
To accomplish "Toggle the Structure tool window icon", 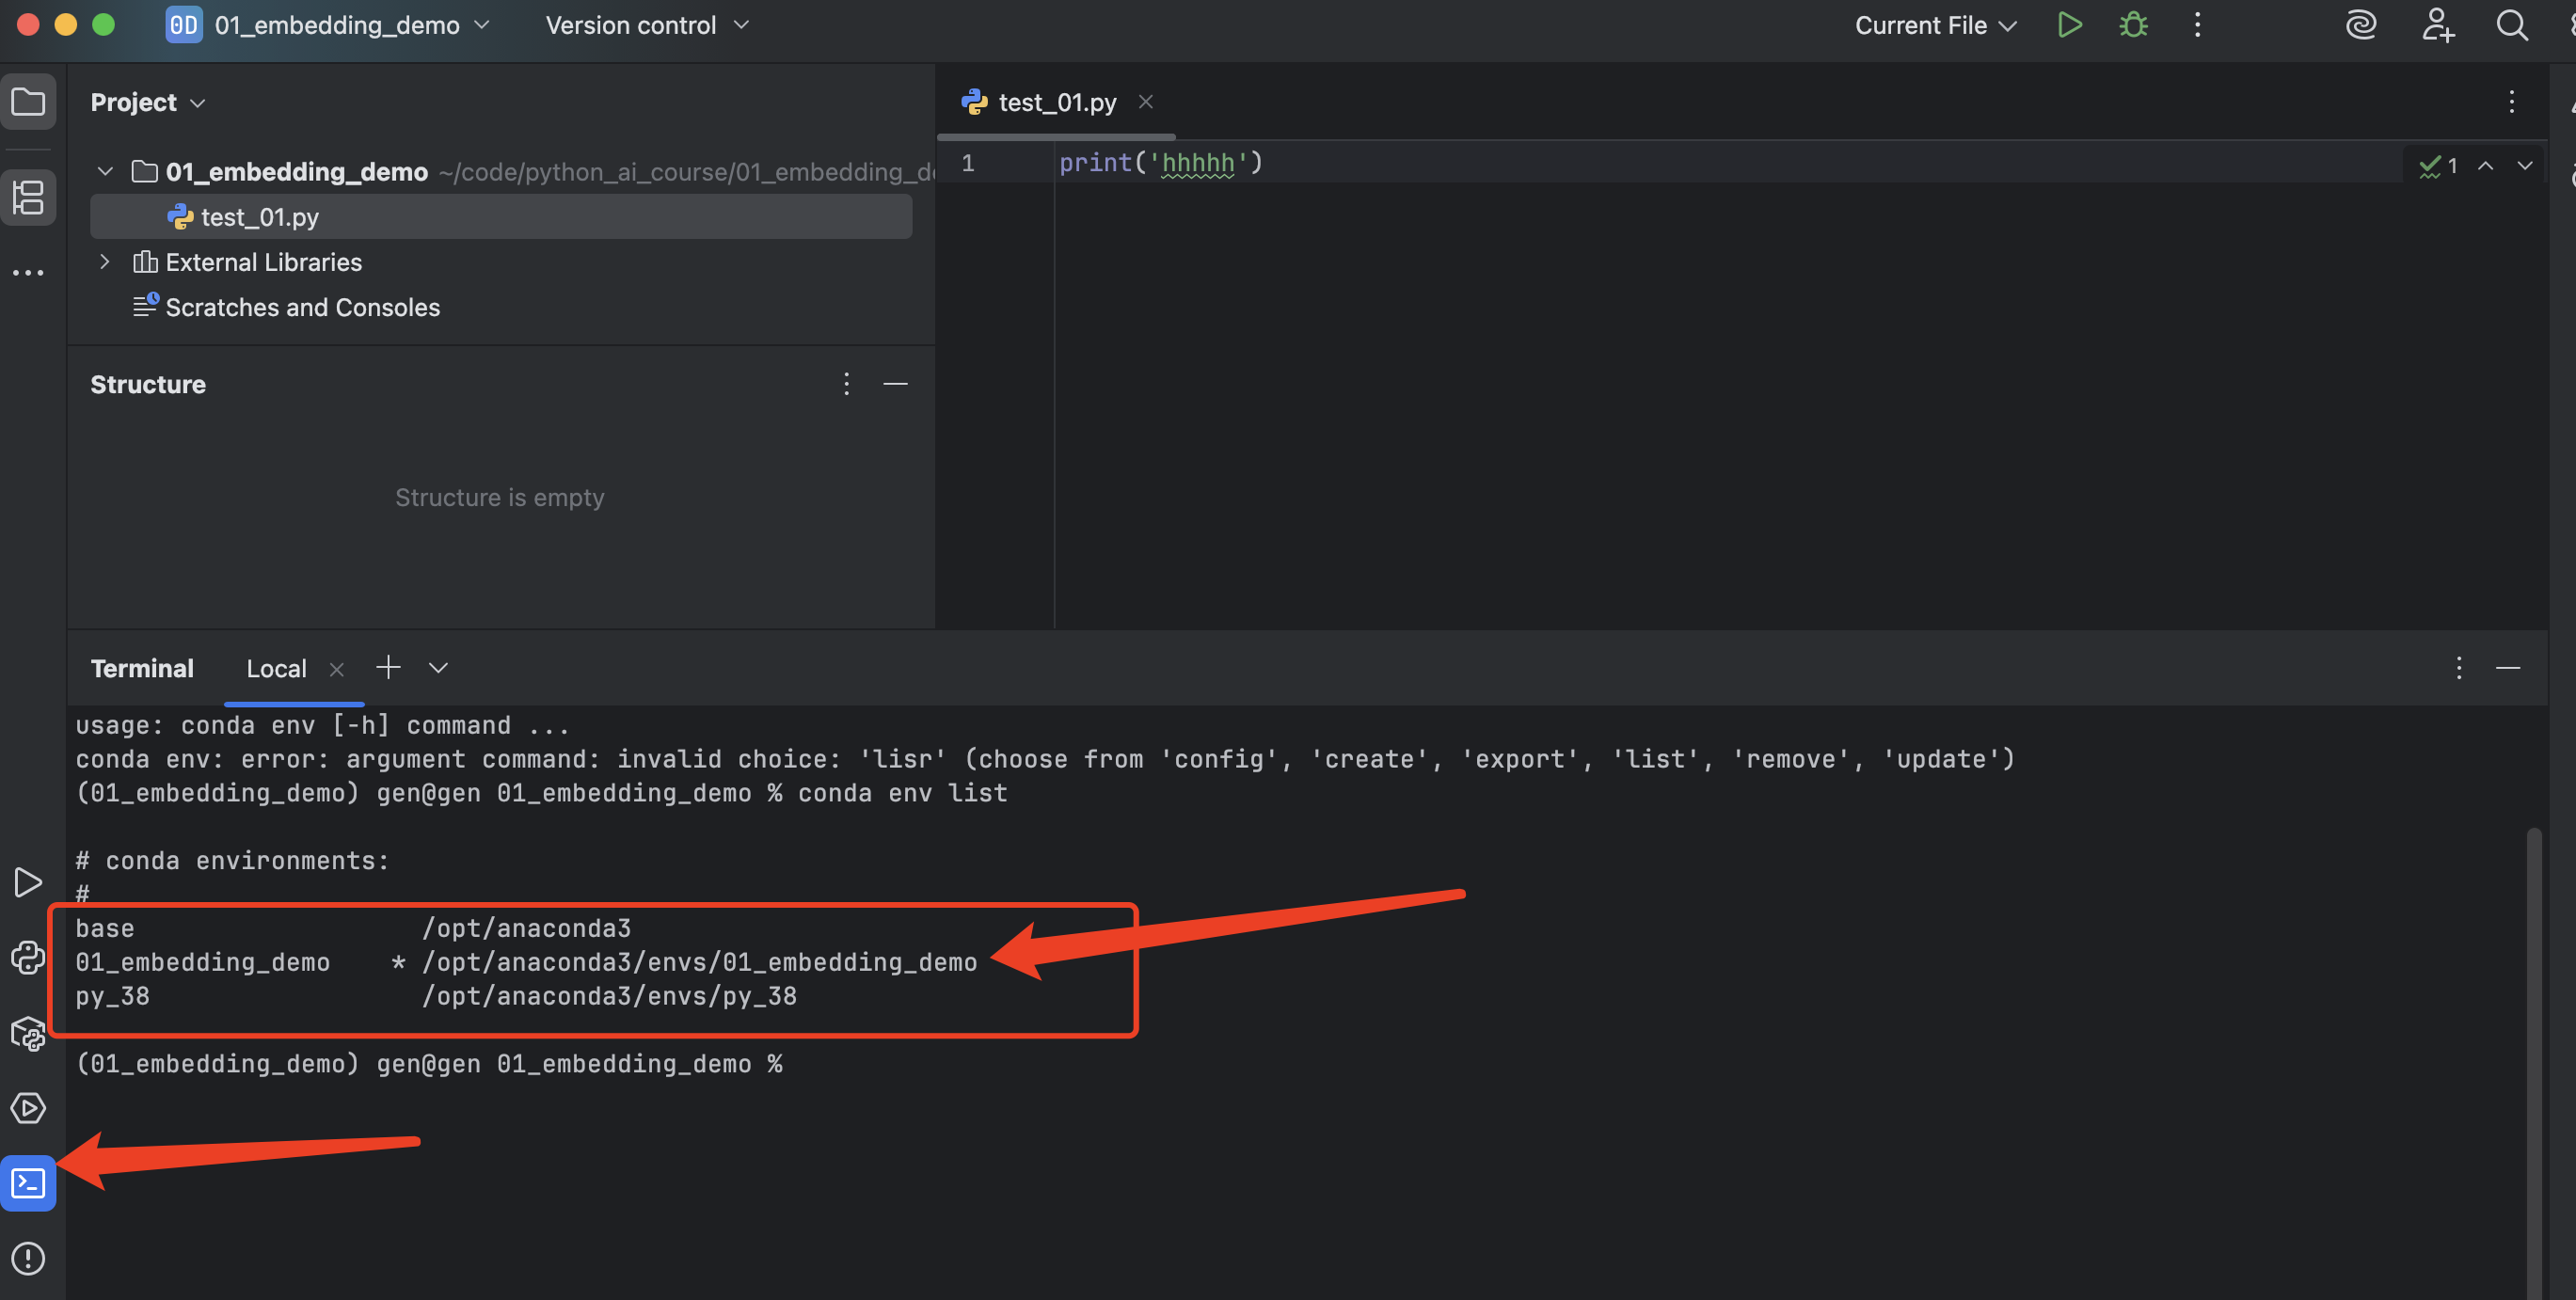I will [28, 197].
